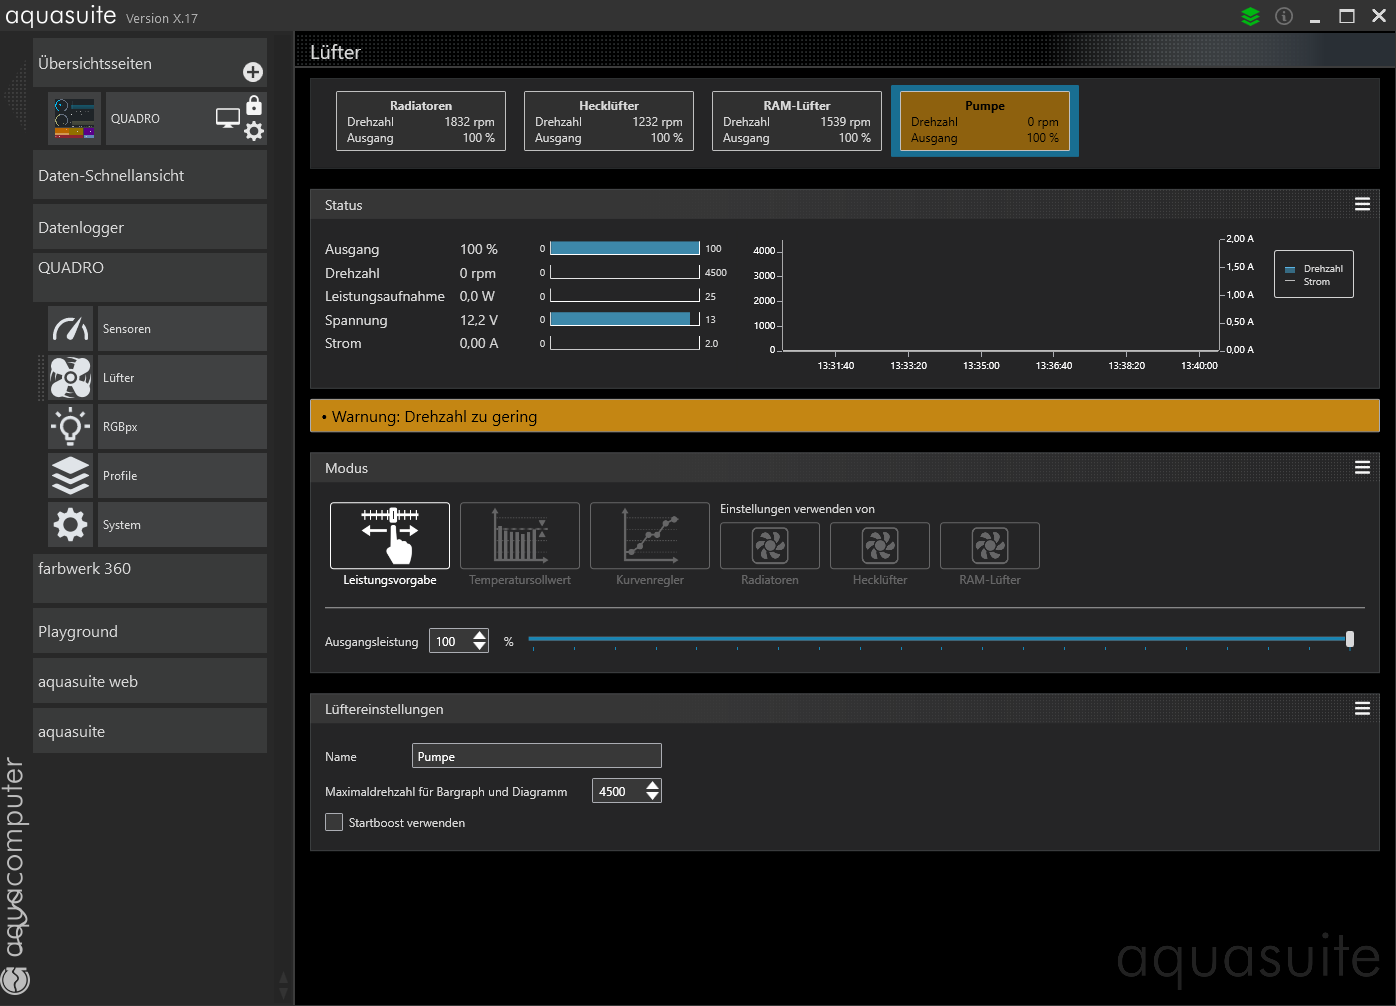Click the Ausgang bar graph in Status
1396x1006 pixels.
[x=625, y=248]
